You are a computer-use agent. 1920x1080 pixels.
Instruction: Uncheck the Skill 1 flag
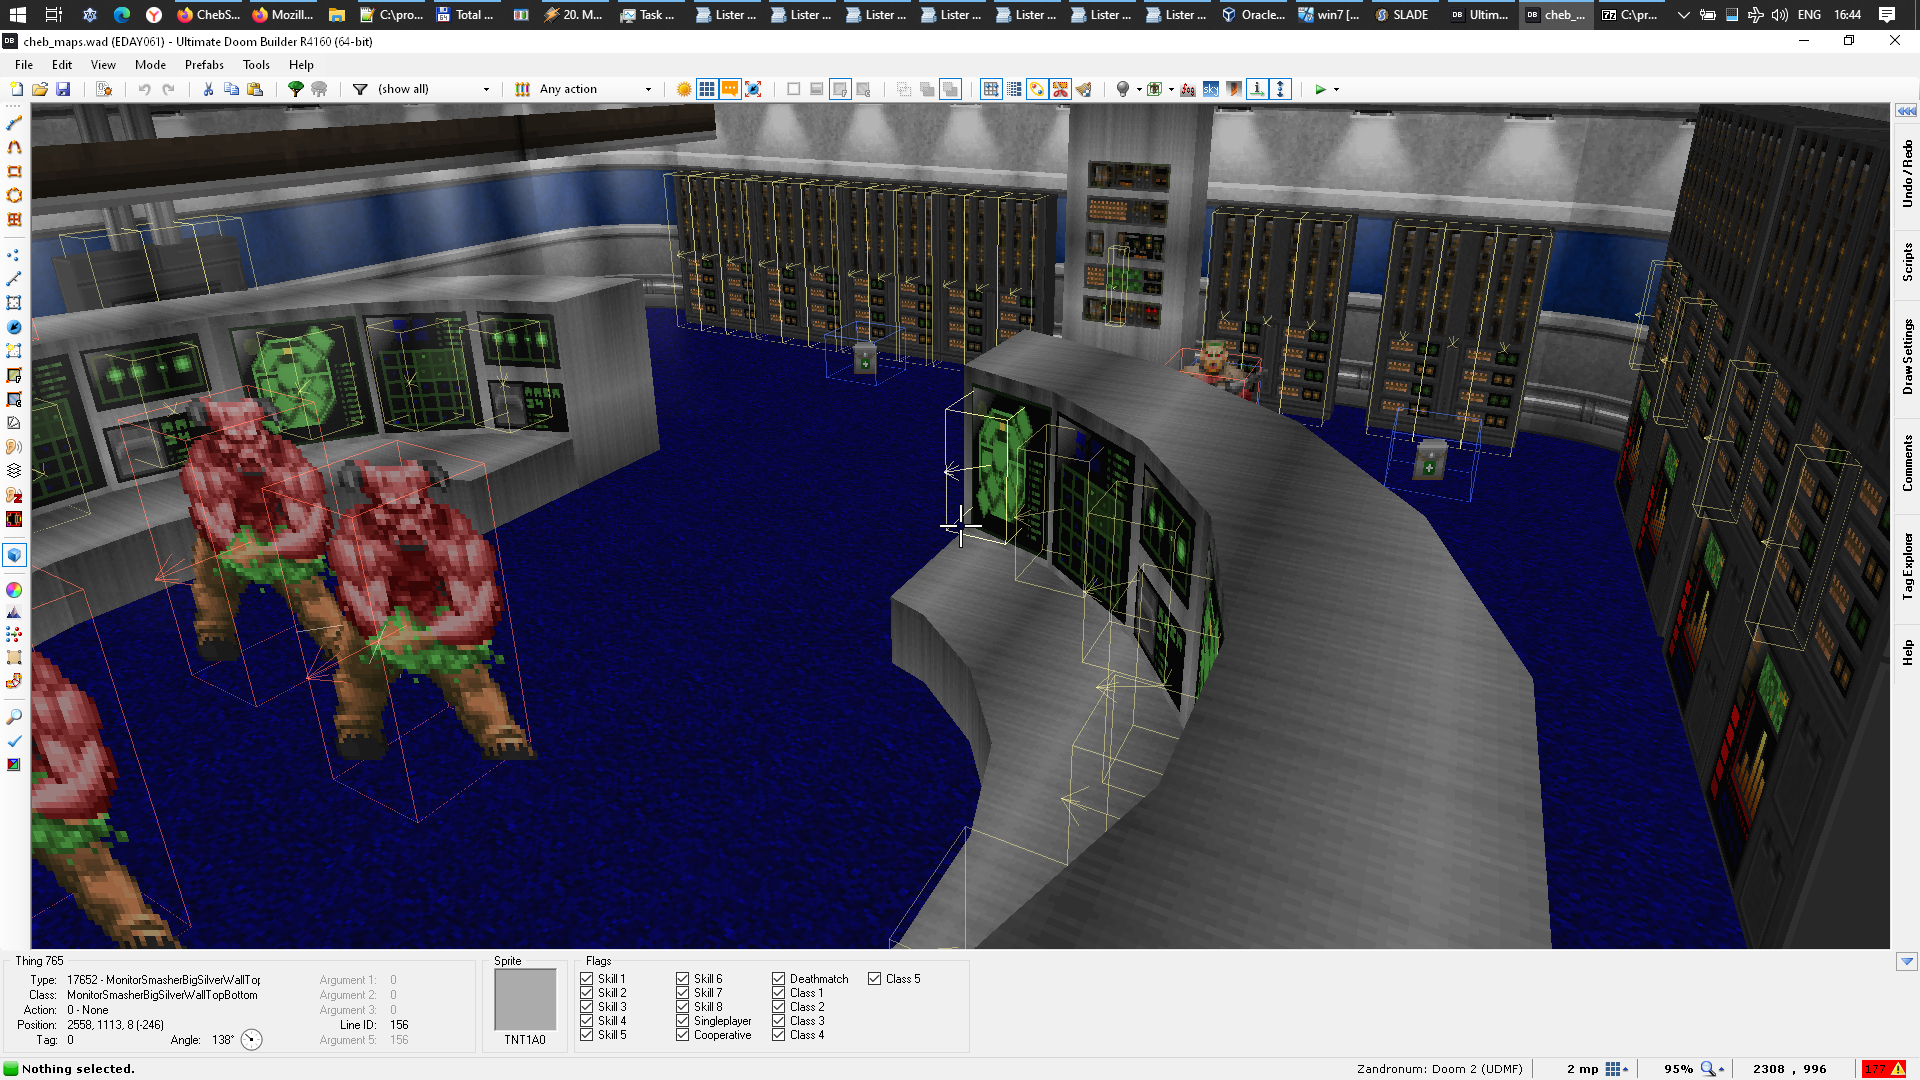[x=587, y=979]
